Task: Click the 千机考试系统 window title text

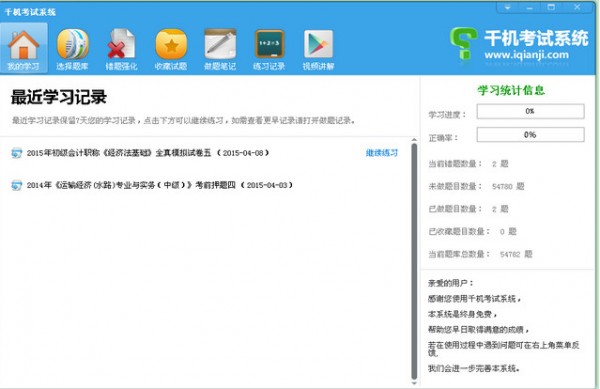Action: (x=30, y=12)
